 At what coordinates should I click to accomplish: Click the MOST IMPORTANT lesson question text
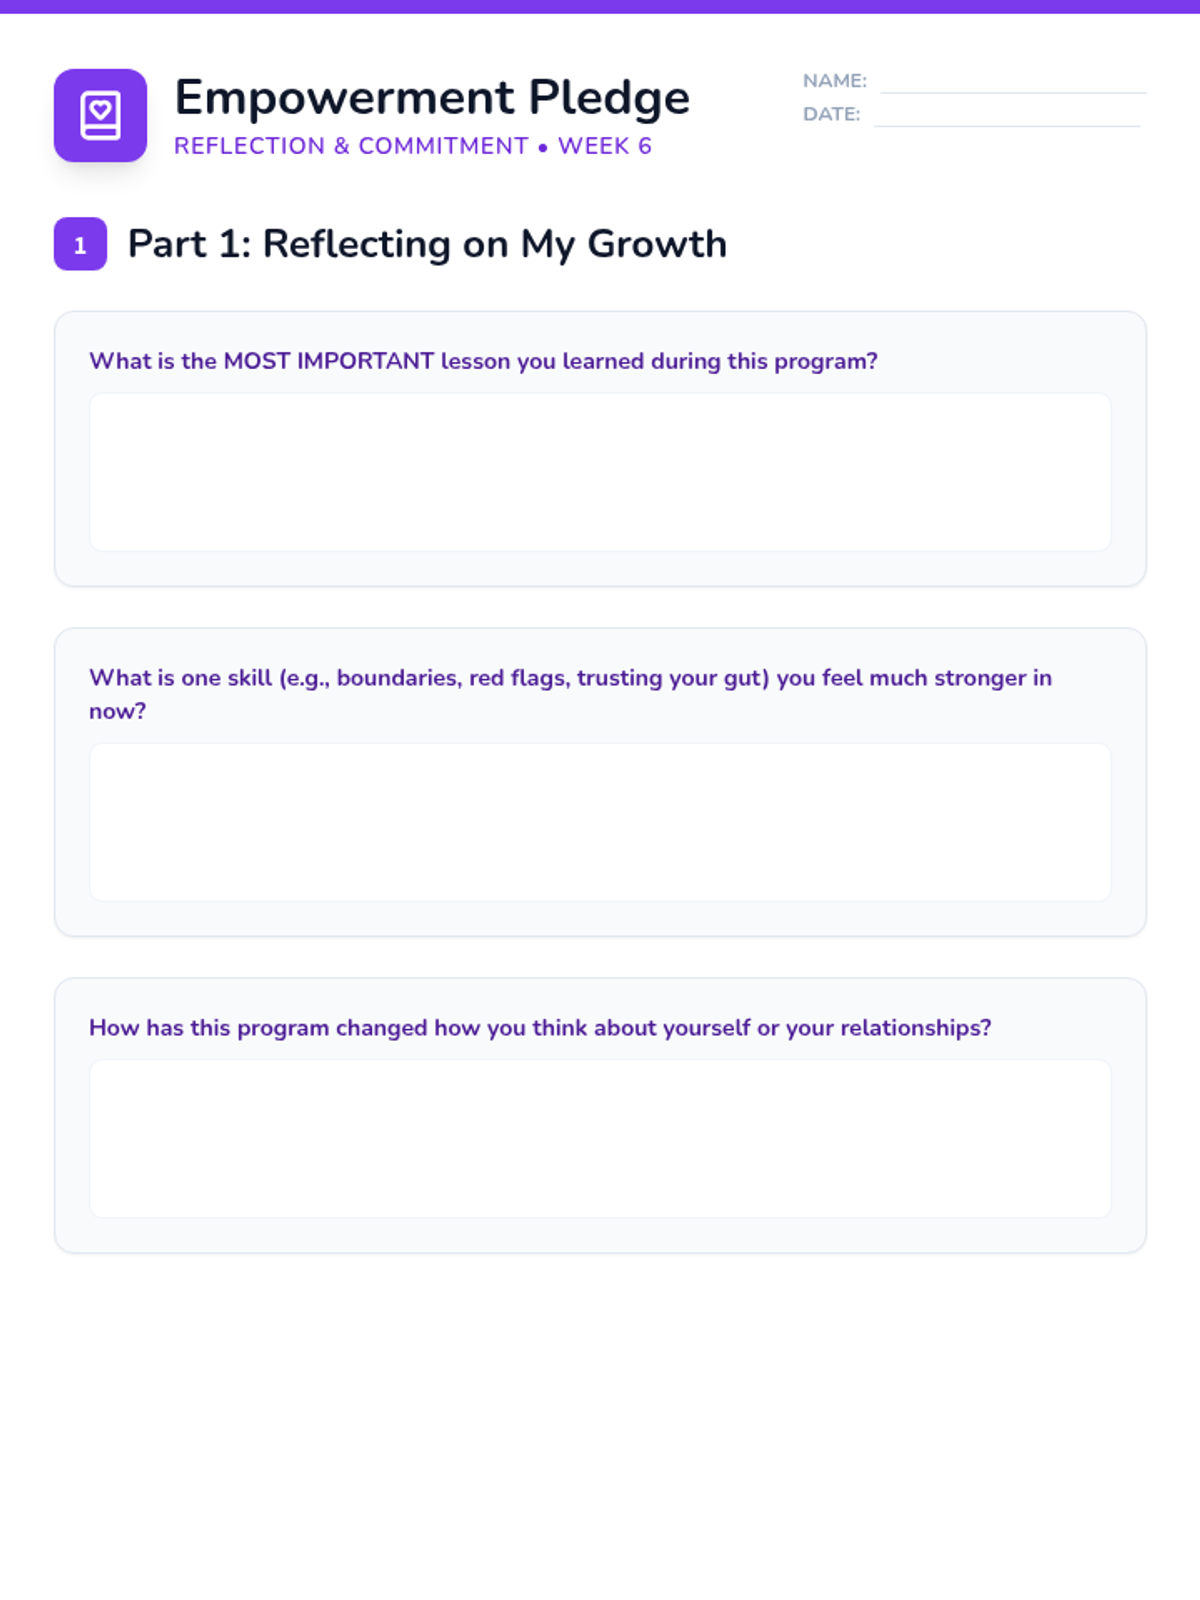coord(483,361)
